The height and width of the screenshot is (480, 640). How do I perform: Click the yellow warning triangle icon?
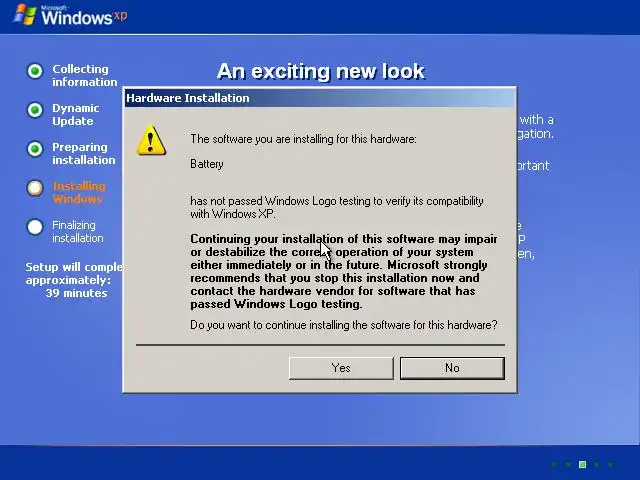[x=151, y=140]
